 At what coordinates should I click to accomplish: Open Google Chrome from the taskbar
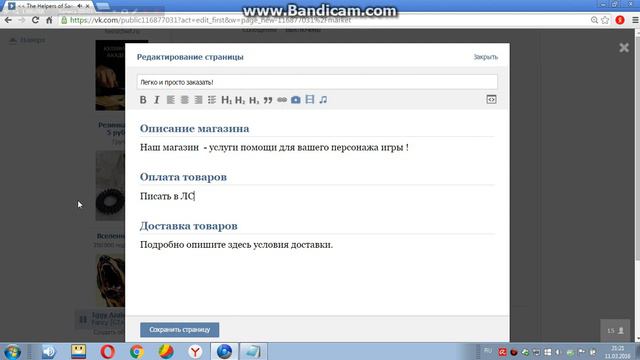click(137, 351)
